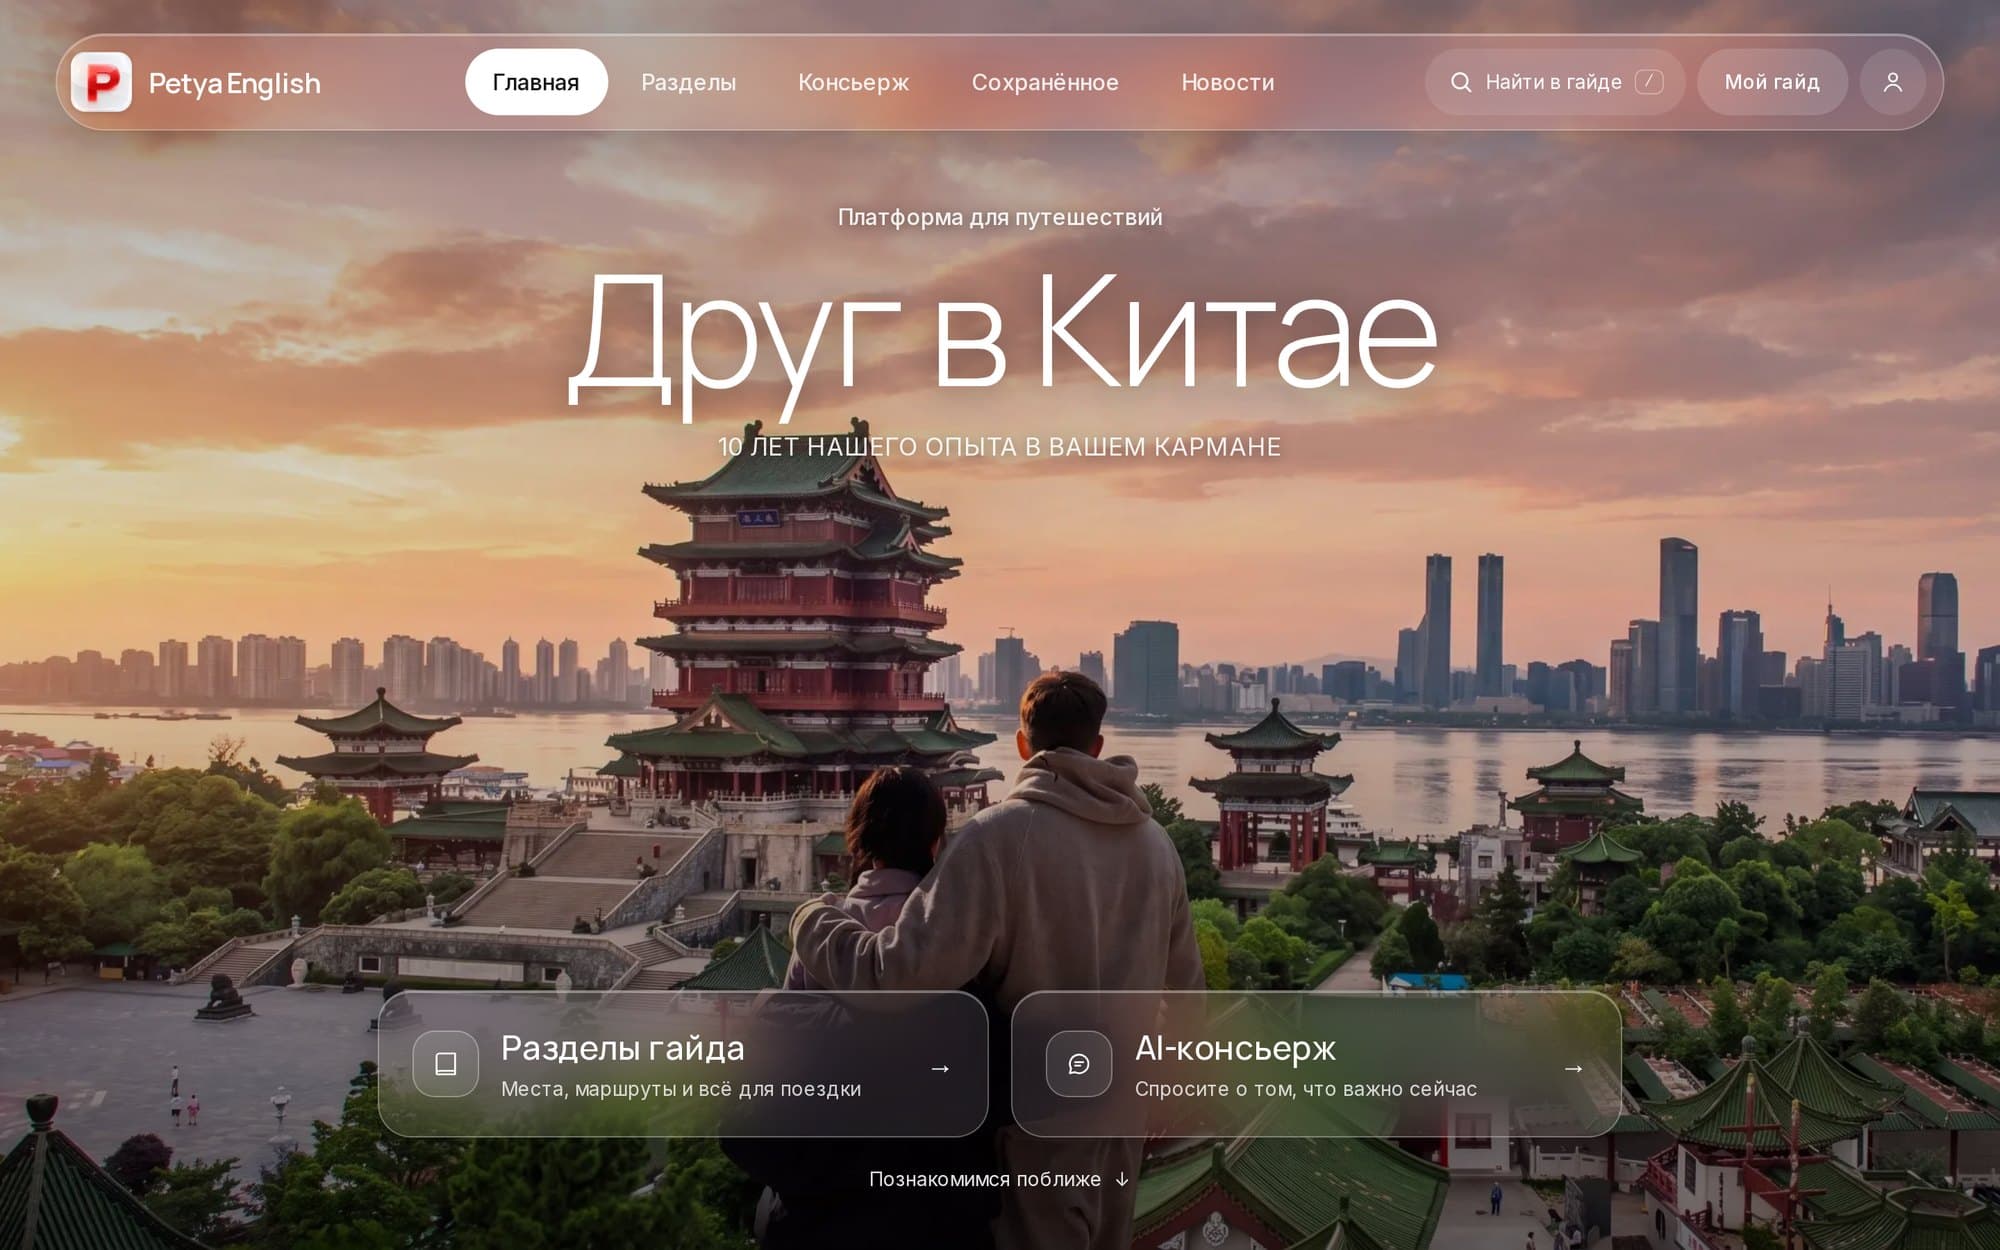The image size is (2000, 1250).
Task: Click the Платформа для путешествий subtitle
Action: tap(1000, 217)
